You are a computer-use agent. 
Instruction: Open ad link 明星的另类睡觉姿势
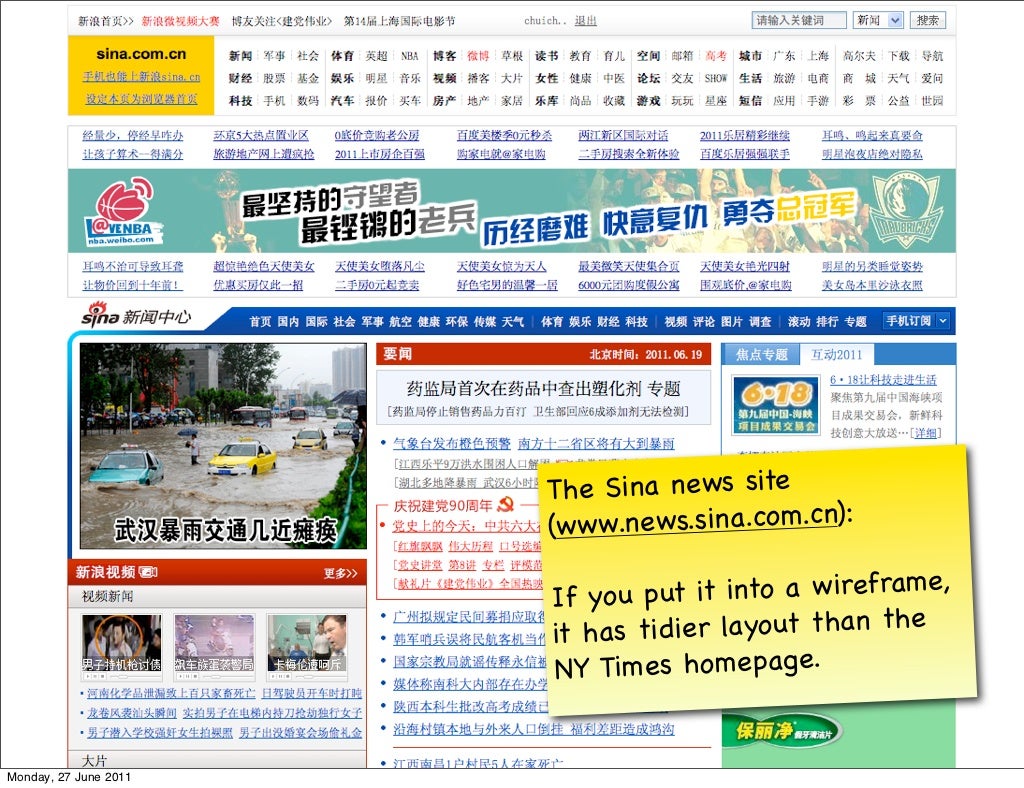pyautogui.click(x=872, y=266)
